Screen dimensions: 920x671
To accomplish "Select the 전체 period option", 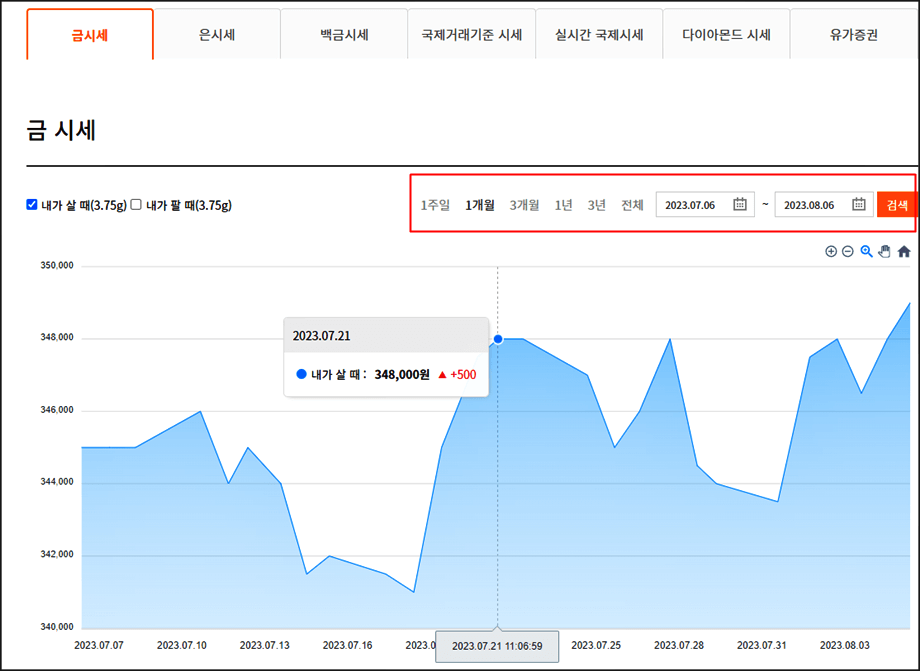I will (x=630, y=203).
